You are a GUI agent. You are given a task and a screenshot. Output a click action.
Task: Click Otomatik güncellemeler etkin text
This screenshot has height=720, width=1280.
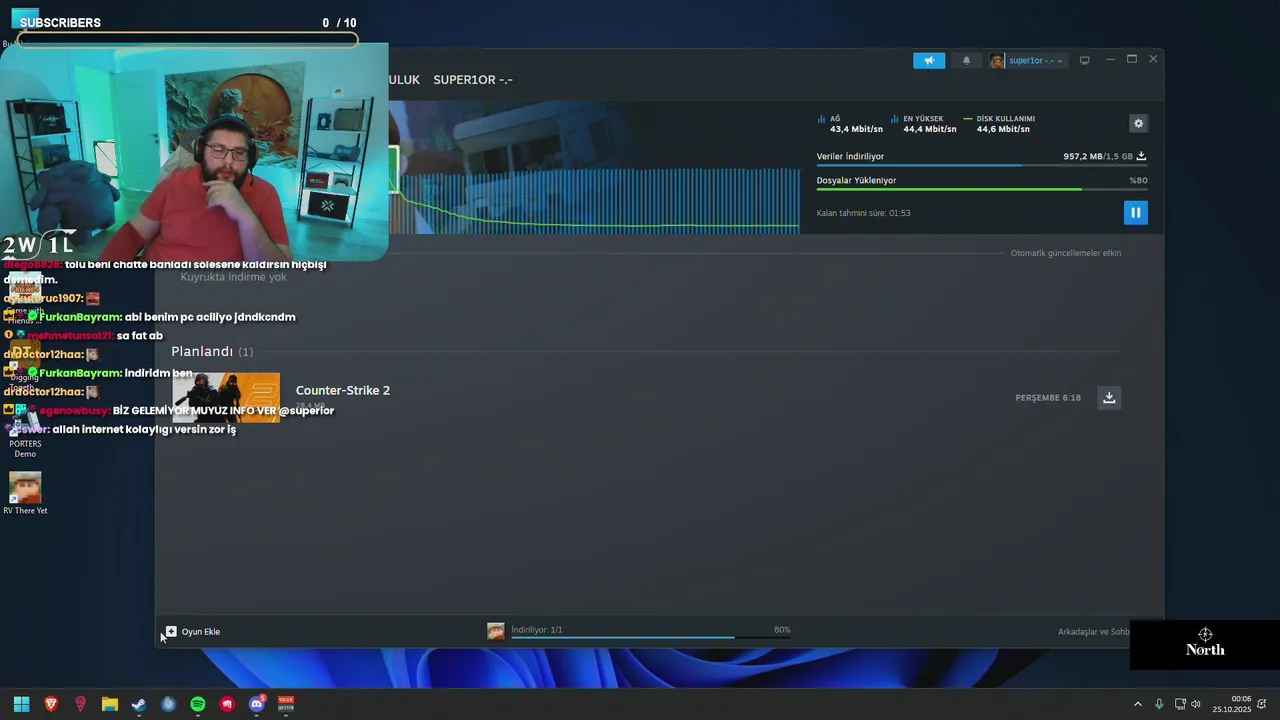pyautogui.click(x=1066, y=253)
